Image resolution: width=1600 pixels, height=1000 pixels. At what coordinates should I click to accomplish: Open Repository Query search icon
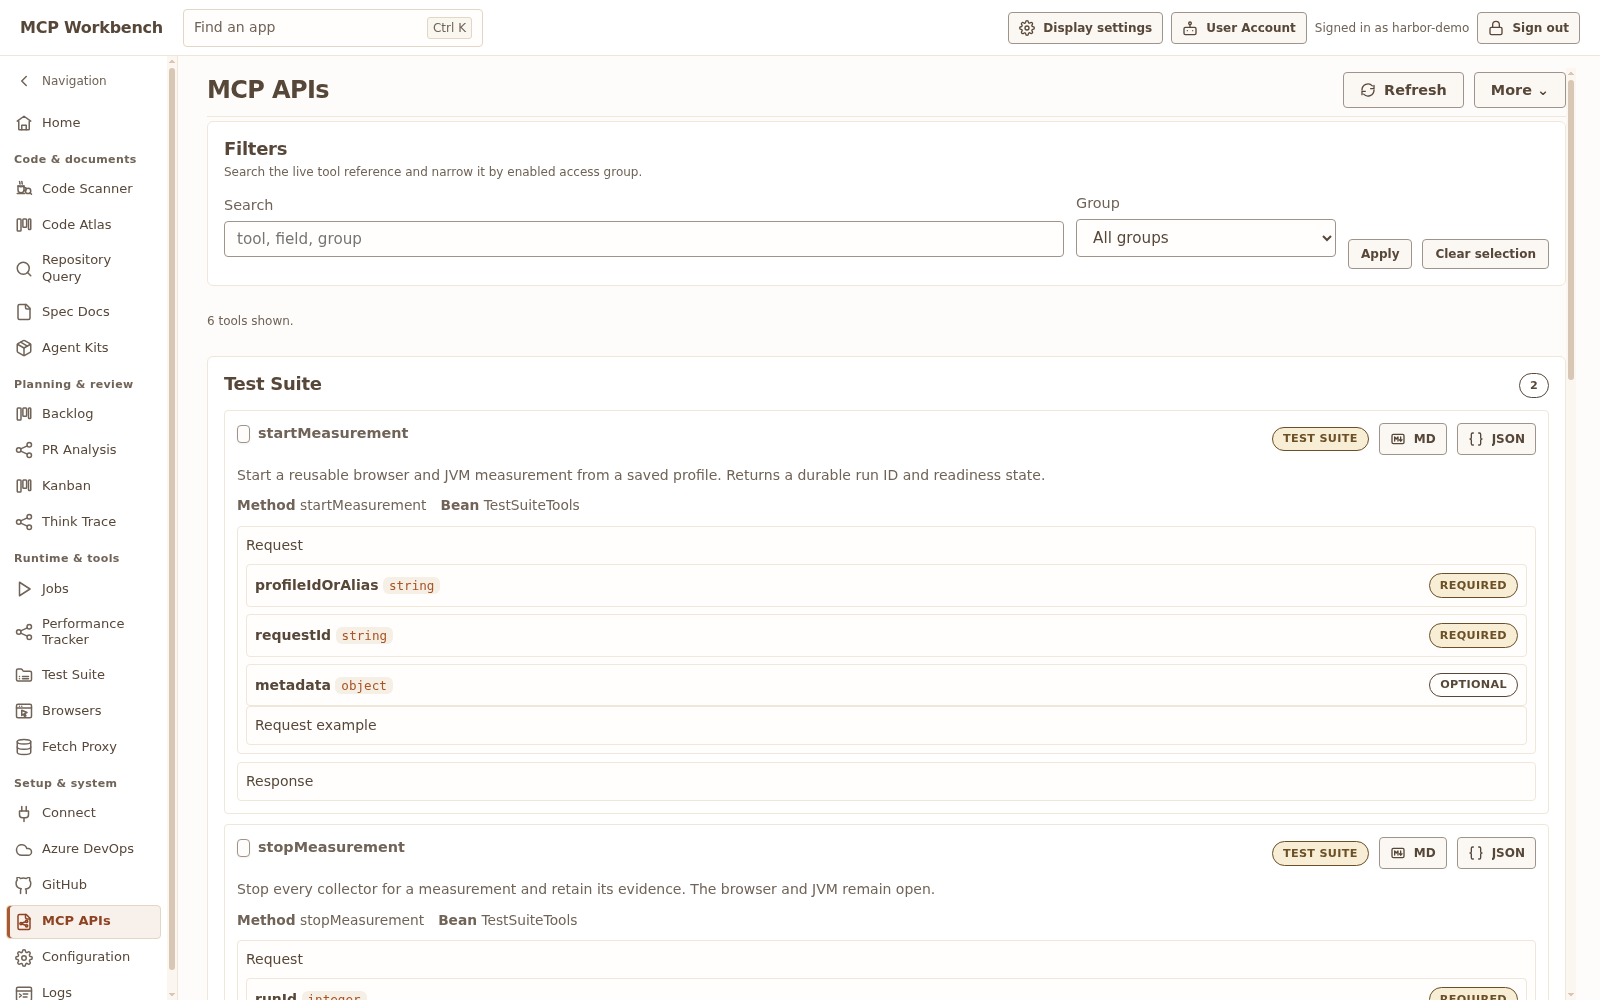tap(24, 268)
